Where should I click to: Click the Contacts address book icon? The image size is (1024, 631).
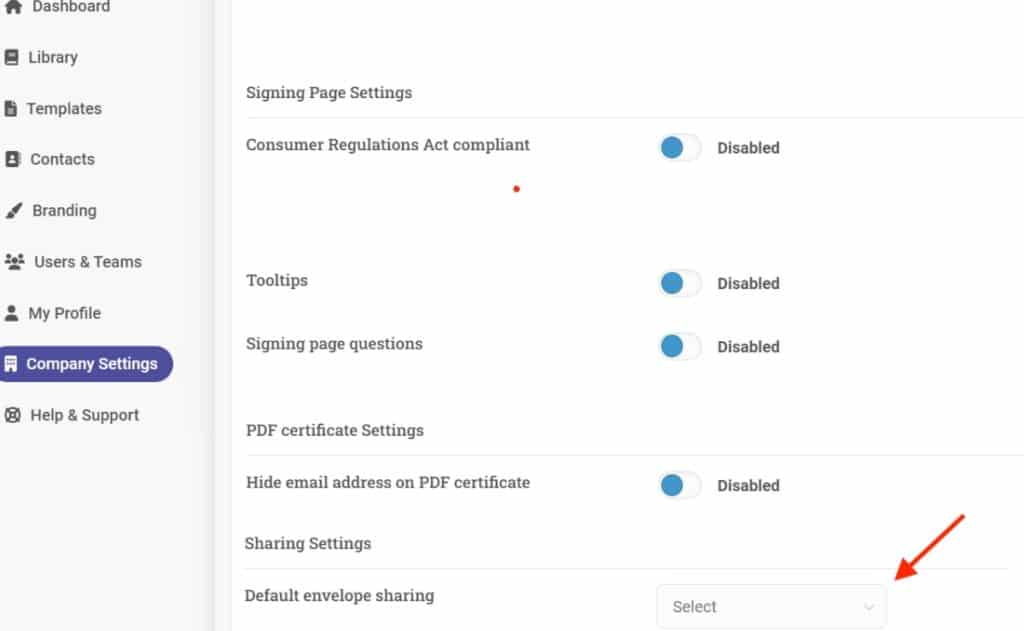point(14,159)
